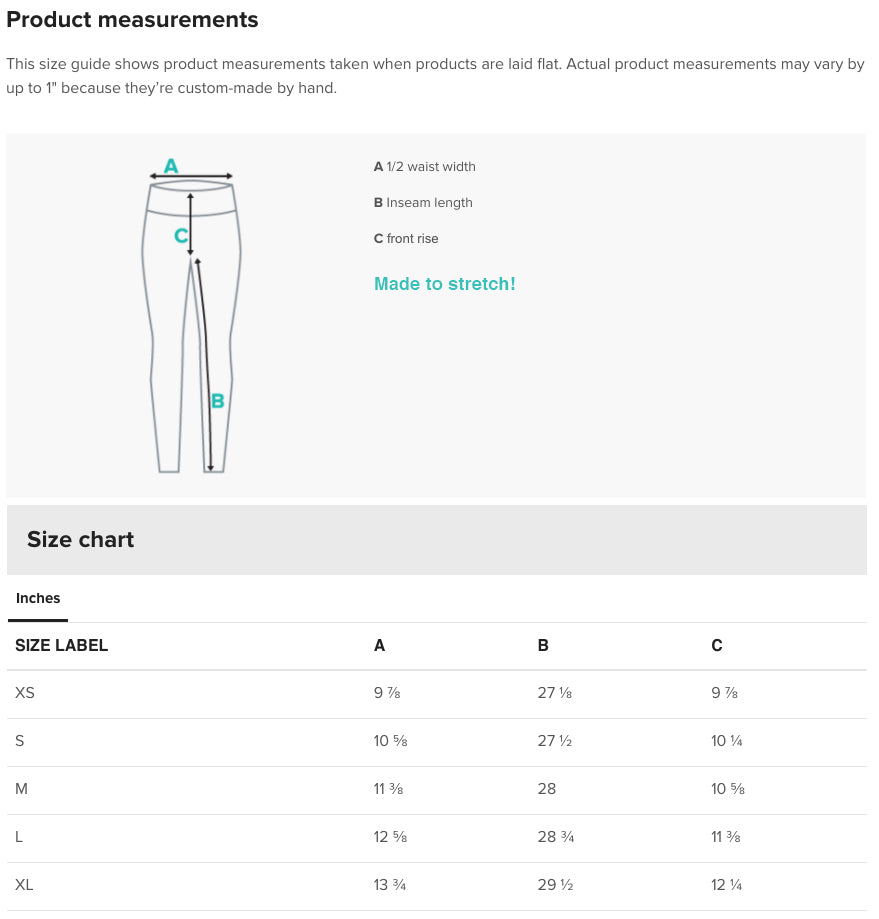Click the C column header in the table

click(x=716, y=646)
